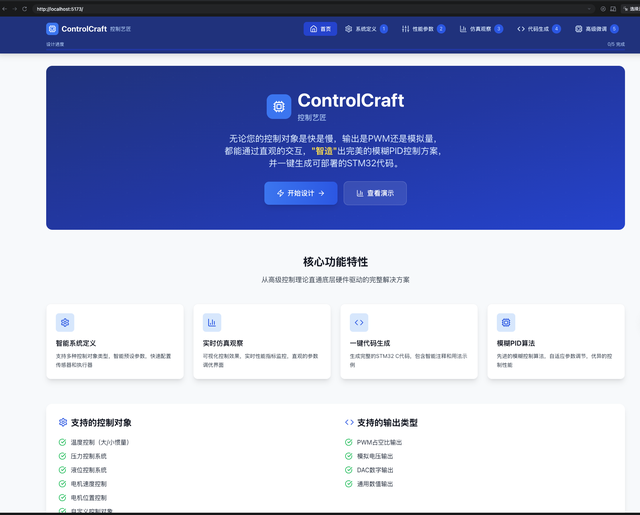Select the 温度控制（大/小惯量）list item text
This screenshot has width=640, height=515.
tap(100, 442)
